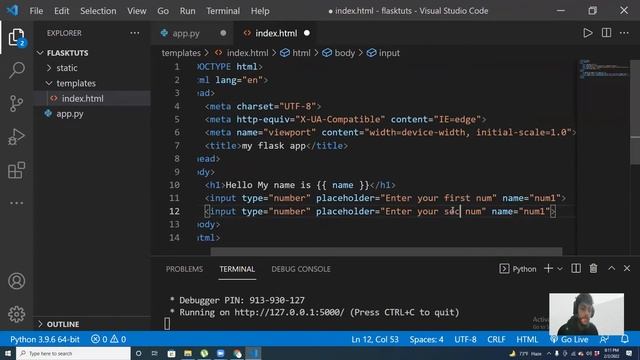The image size is (640, 360).
Task: Open the Run and Debug view
Action: pos(16,137)
